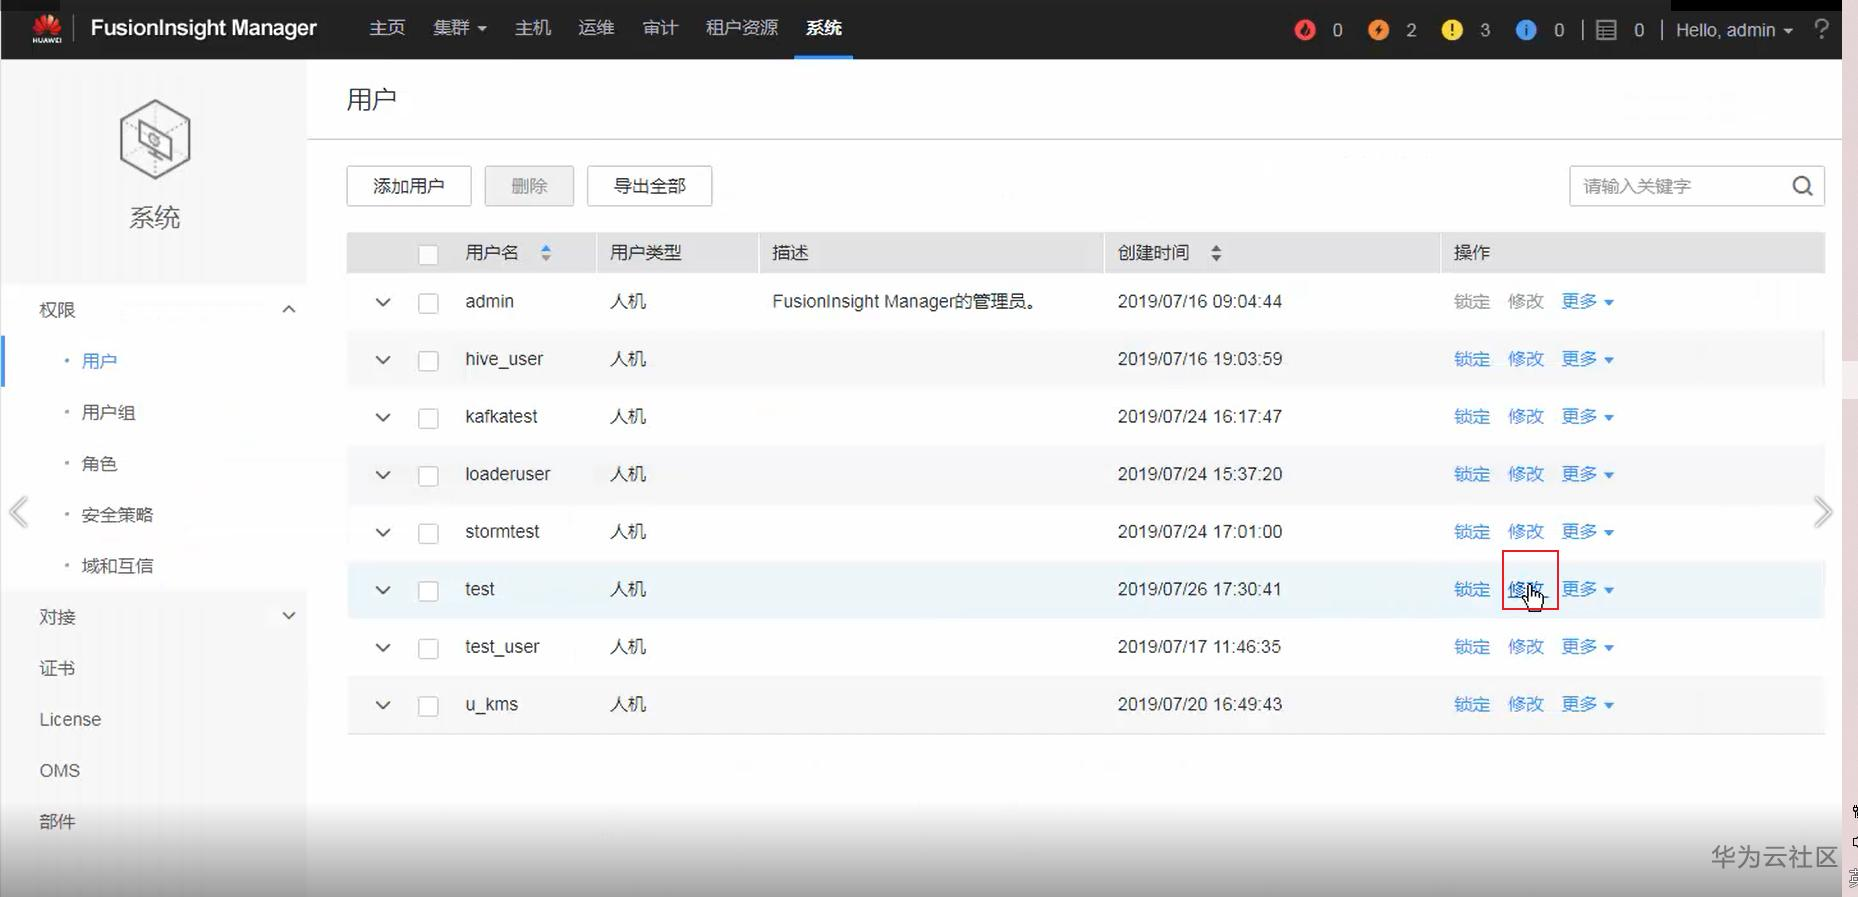The image size is (1858, 897).
Task: Select the admin user checkbox
Action: pos(428,303)
